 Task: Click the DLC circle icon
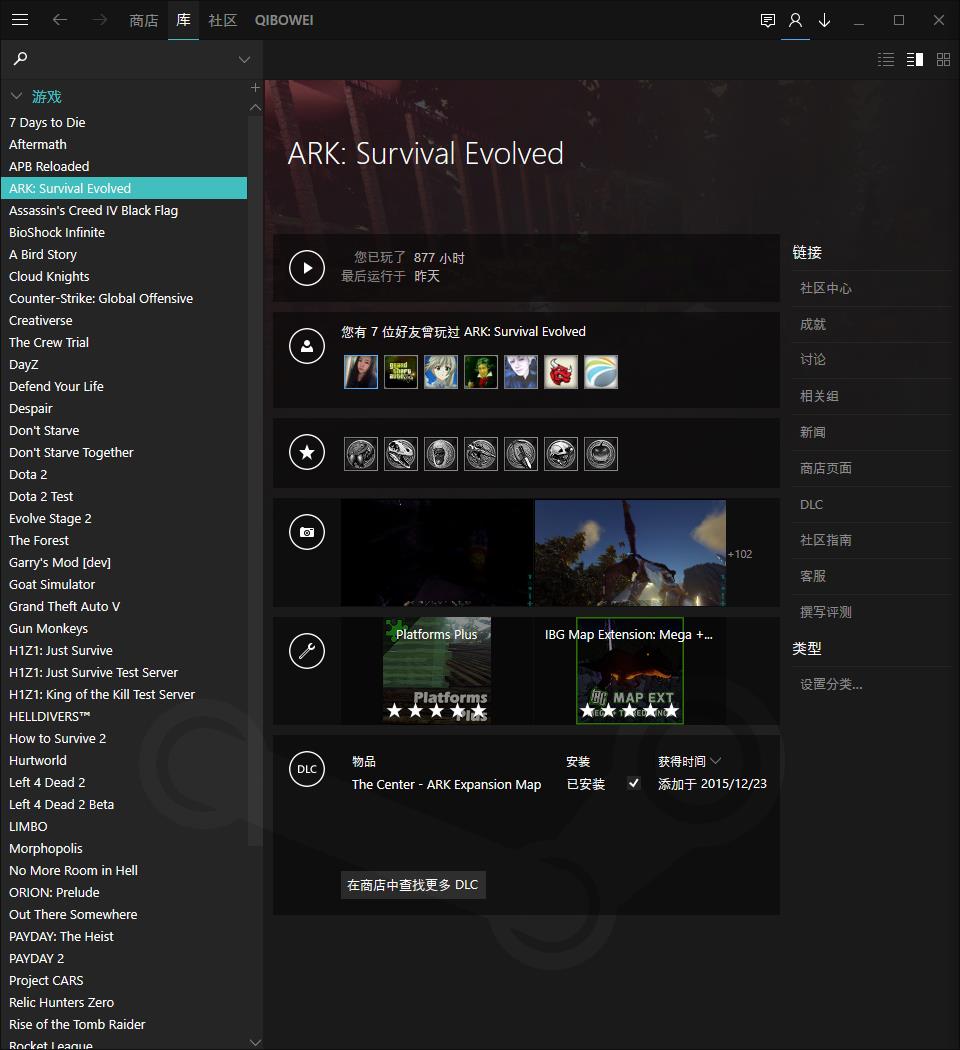click(307, 769)
